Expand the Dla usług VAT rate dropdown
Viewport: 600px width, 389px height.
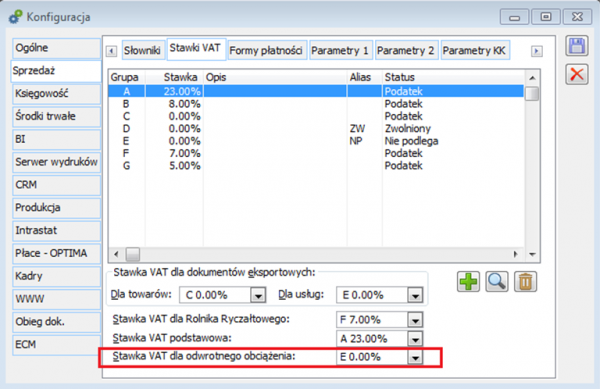click(x=415, y=295)
